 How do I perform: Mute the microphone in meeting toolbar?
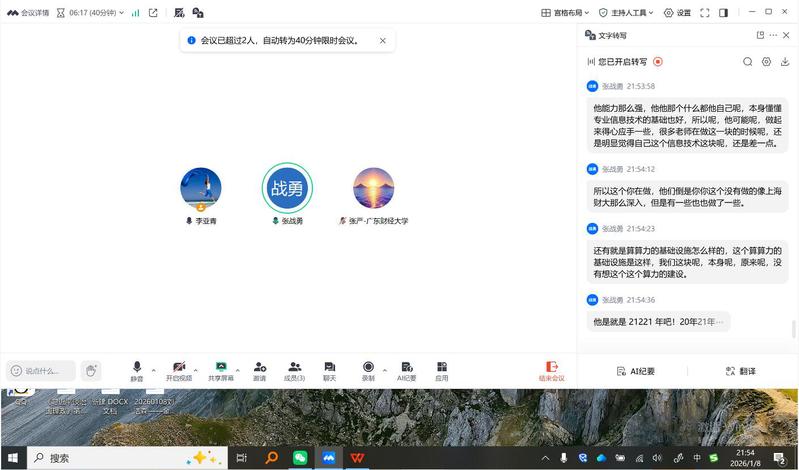tap(137, 368)
